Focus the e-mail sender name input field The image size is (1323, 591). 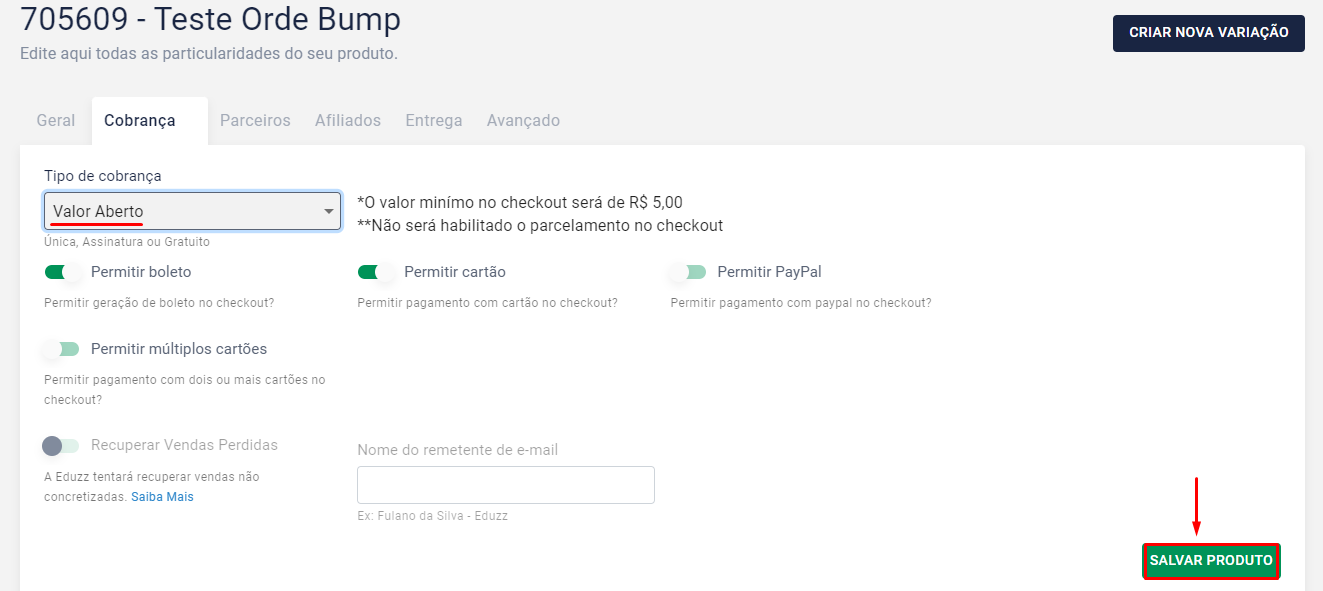(506, 485)
